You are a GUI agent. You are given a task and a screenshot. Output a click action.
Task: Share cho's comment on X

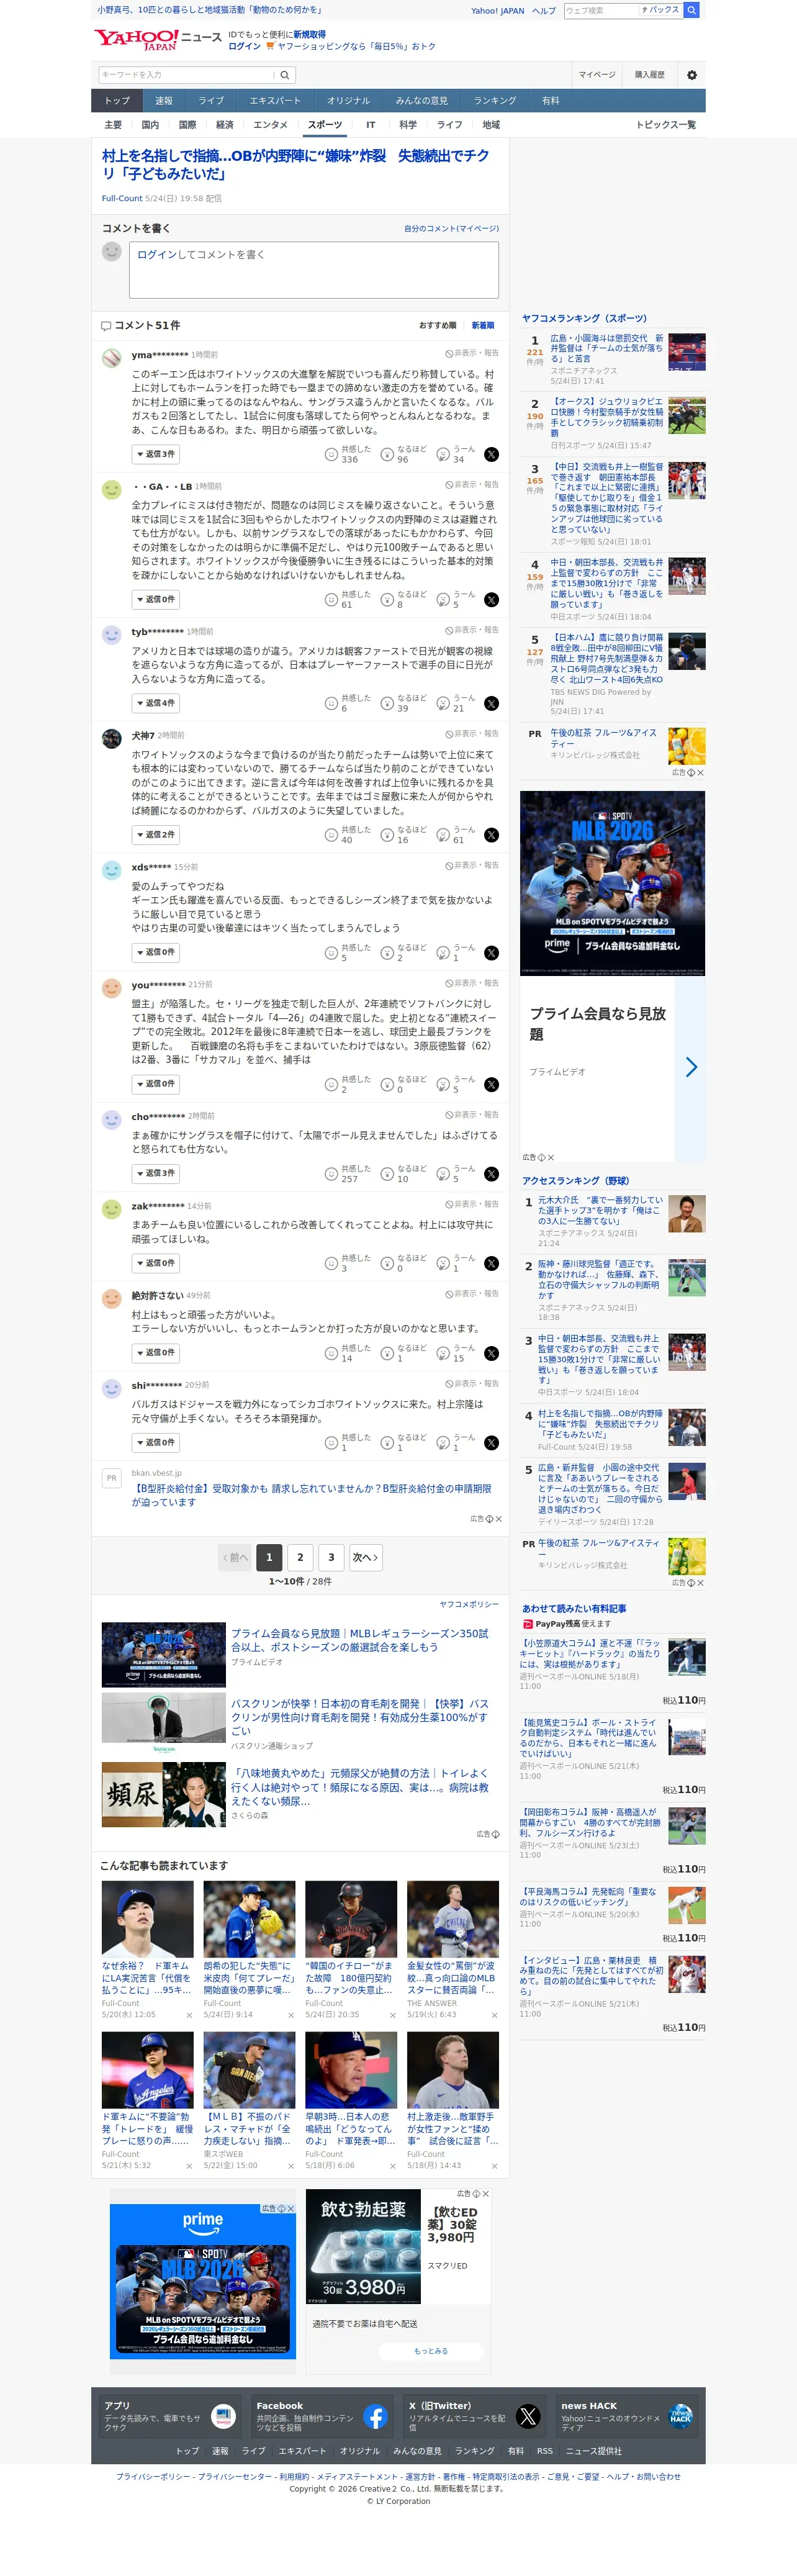pos(491,1174)
